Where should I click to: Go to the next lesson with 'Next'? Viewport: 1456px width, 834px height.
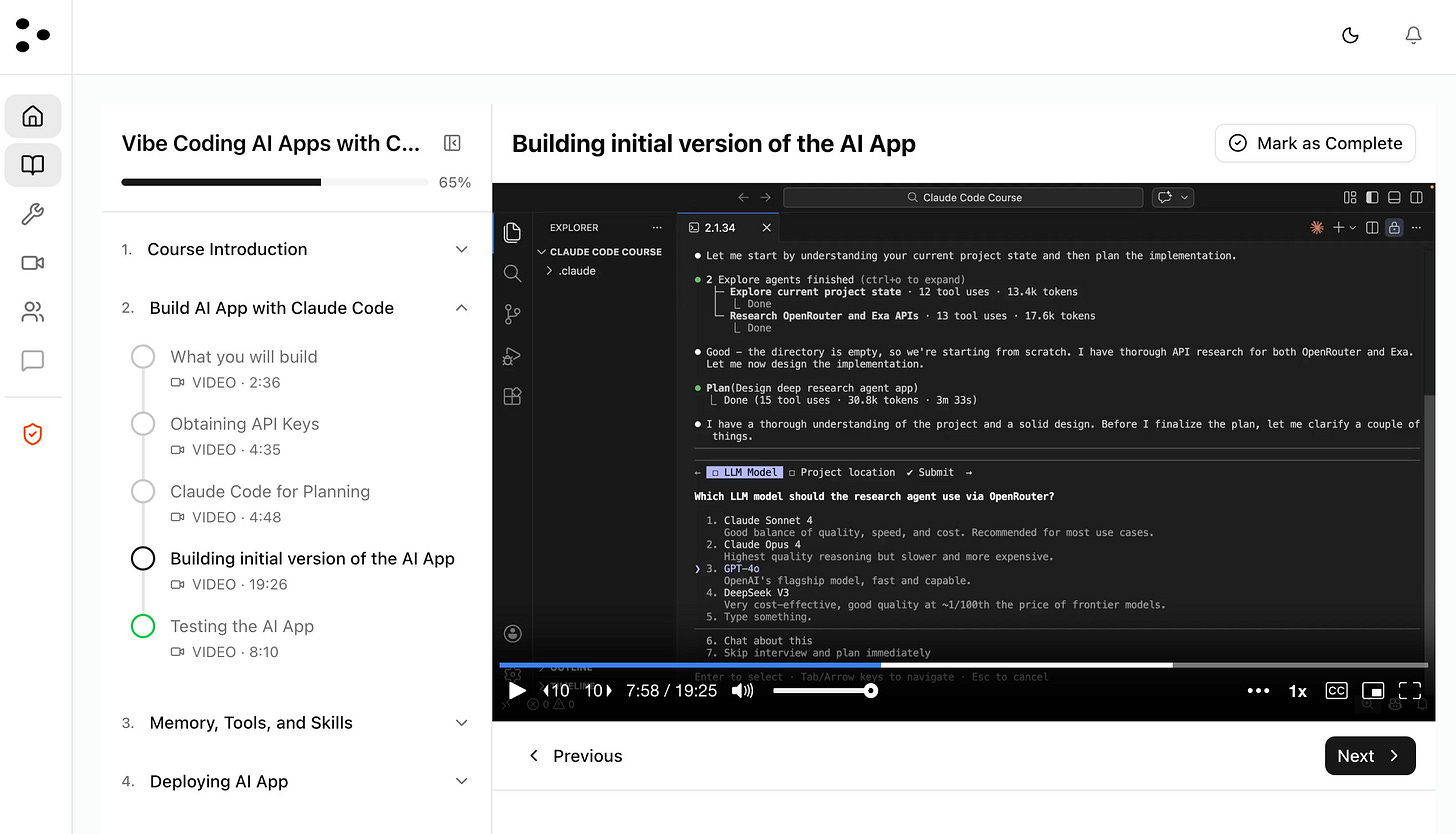coord(1370,756)
